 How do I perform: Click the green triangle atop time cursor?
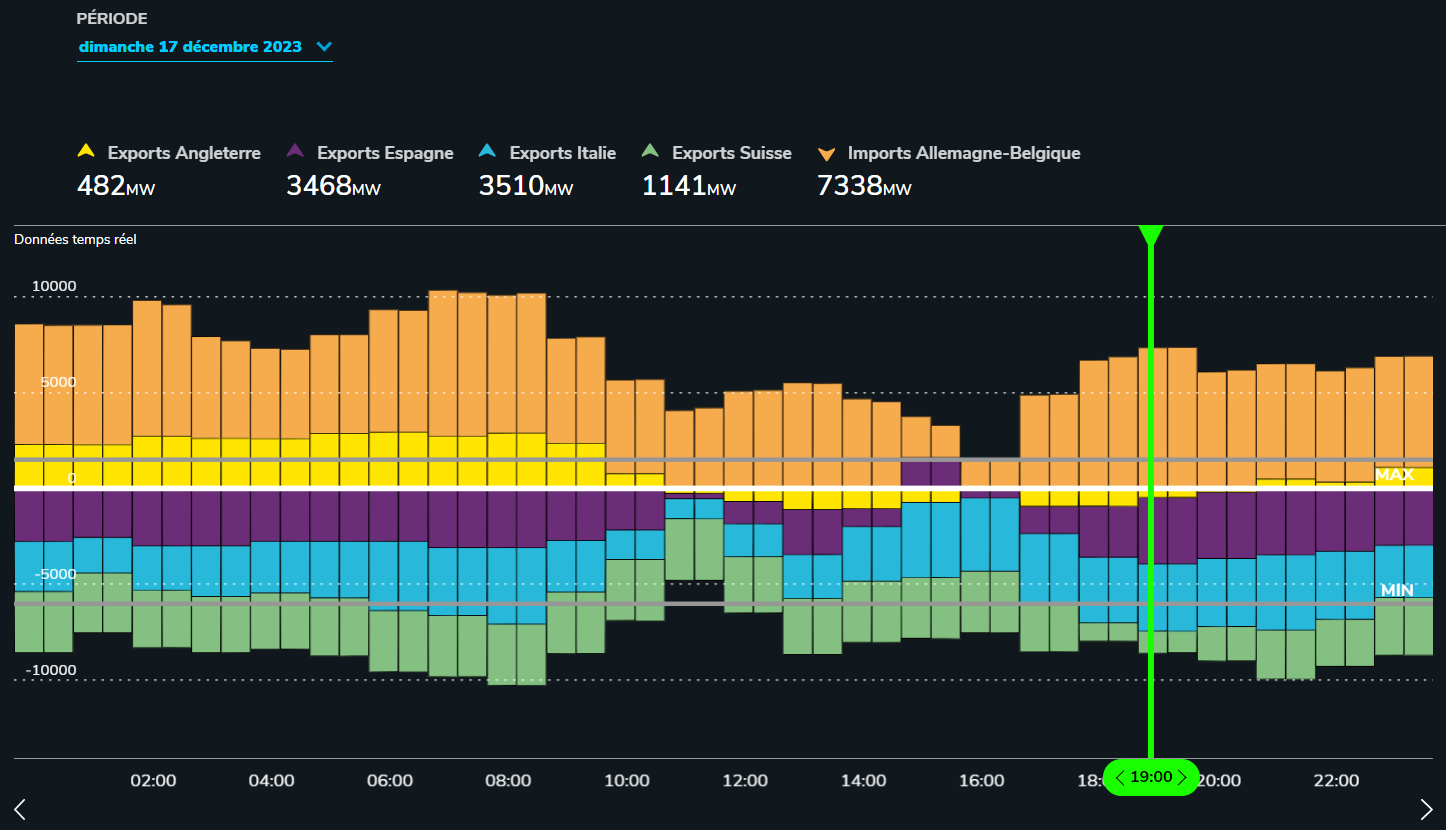(x=1151, y=235)
